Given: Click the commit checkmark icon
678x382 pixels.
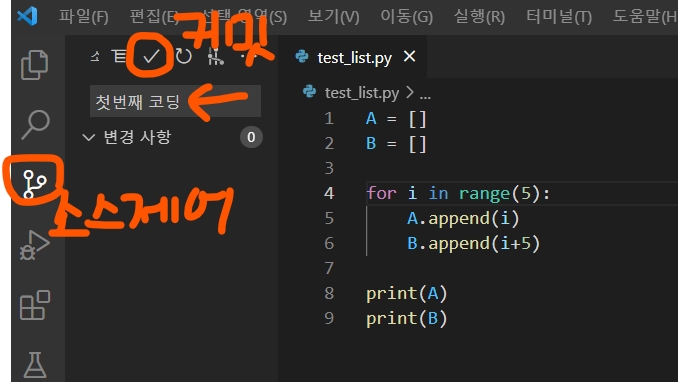Looking at the screenshot, I should click(151, 56).
